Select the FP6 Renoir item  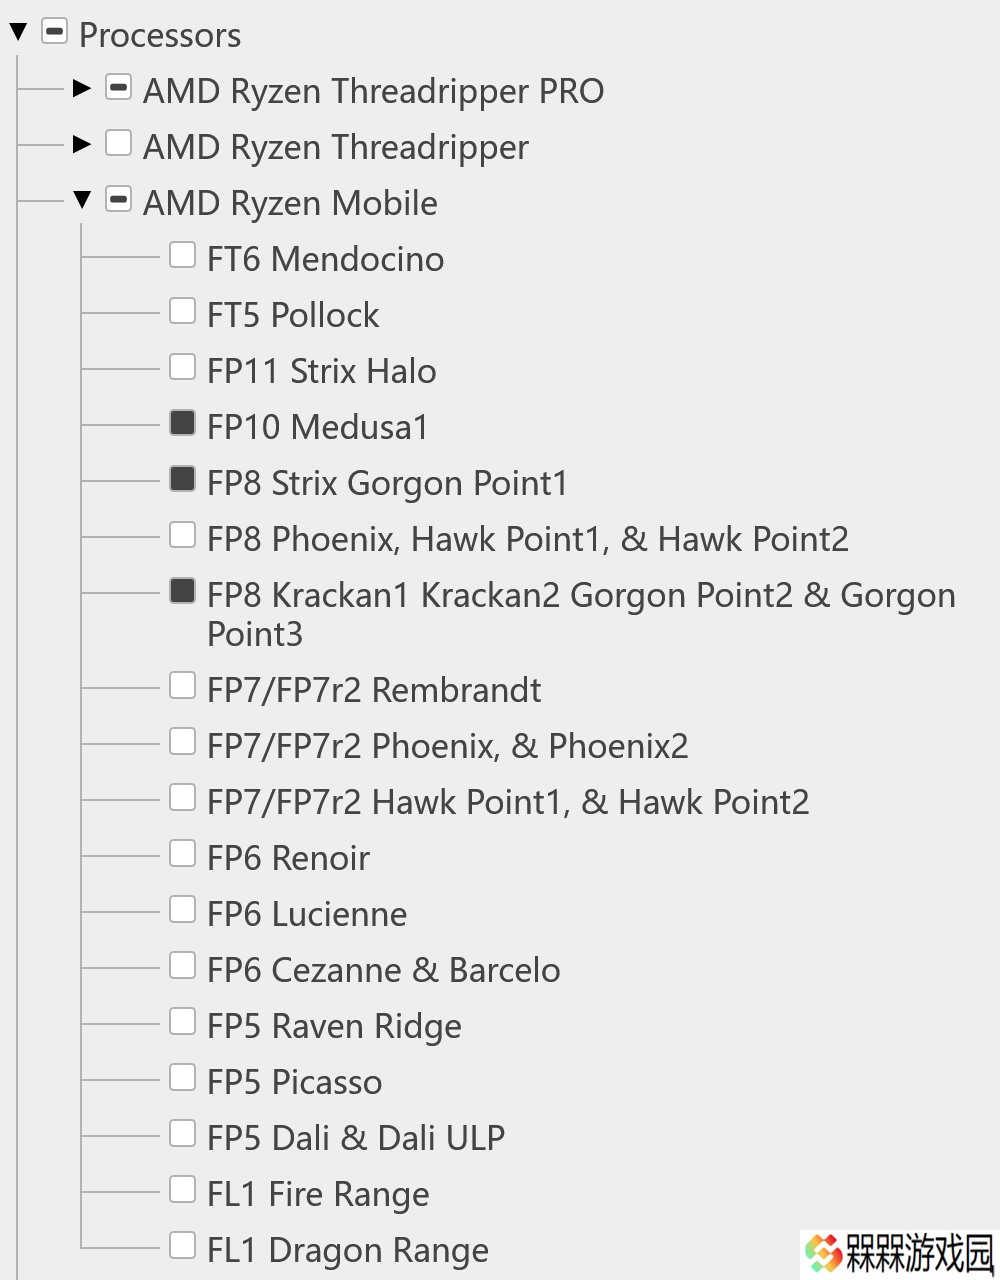(288, 858)
